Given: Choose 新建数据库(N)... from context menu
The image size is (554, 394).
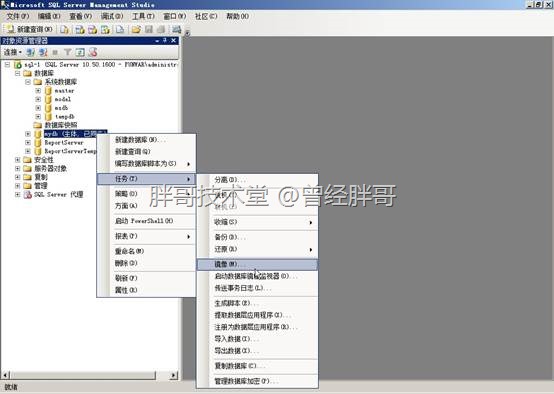Looking at the screenshot, I should point(146,140).
